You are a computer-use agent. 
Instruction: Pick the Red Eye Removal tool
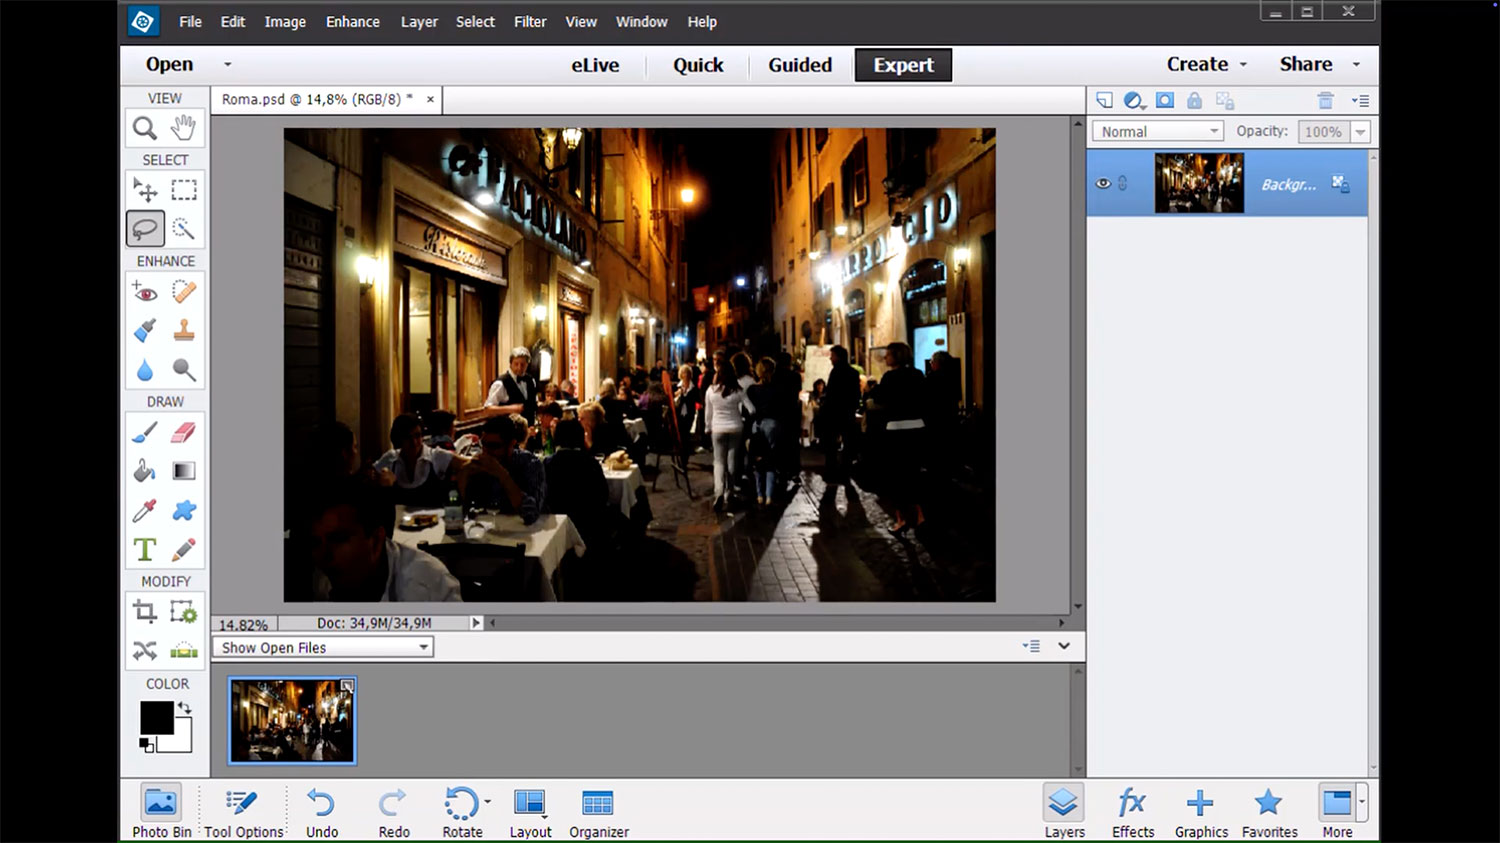click(145, 292)
